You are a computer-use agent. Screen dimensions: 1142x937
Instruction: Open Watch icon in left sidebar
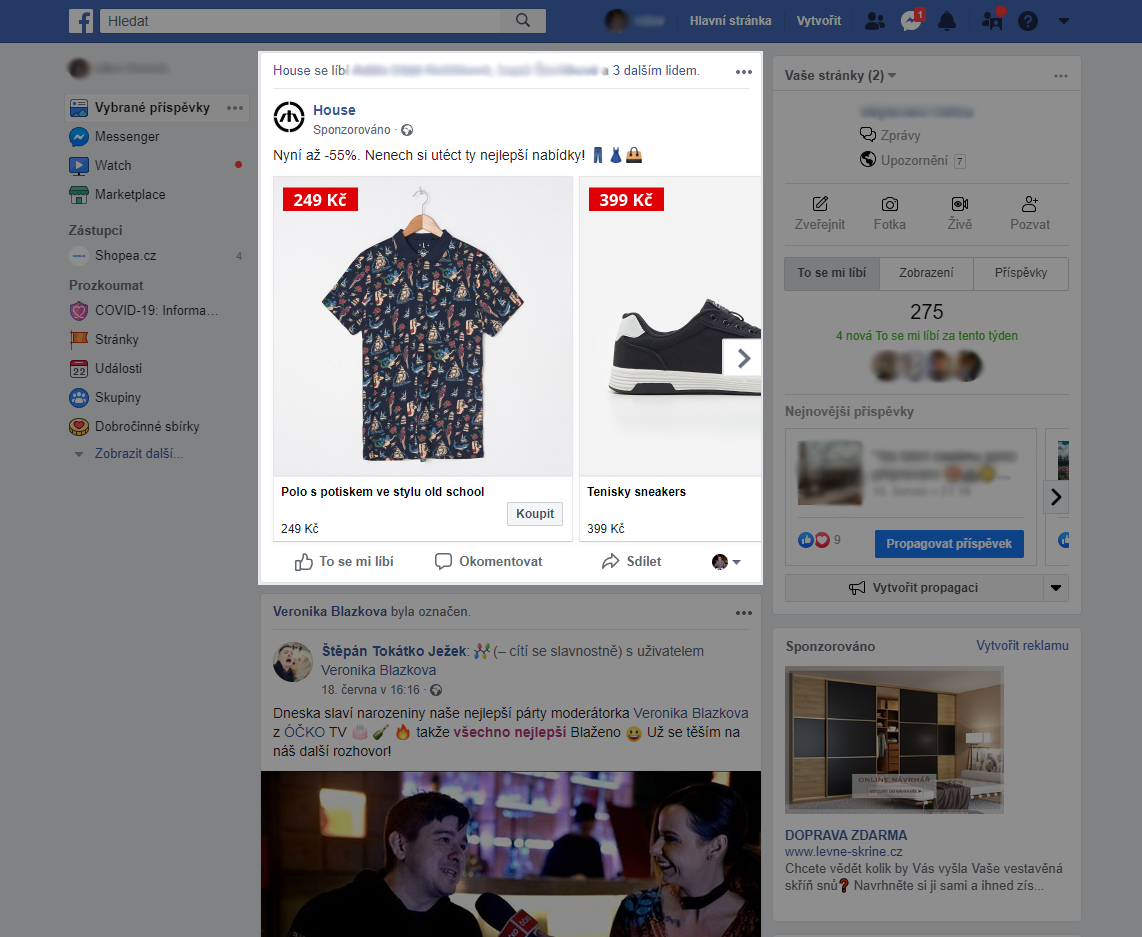79,165
